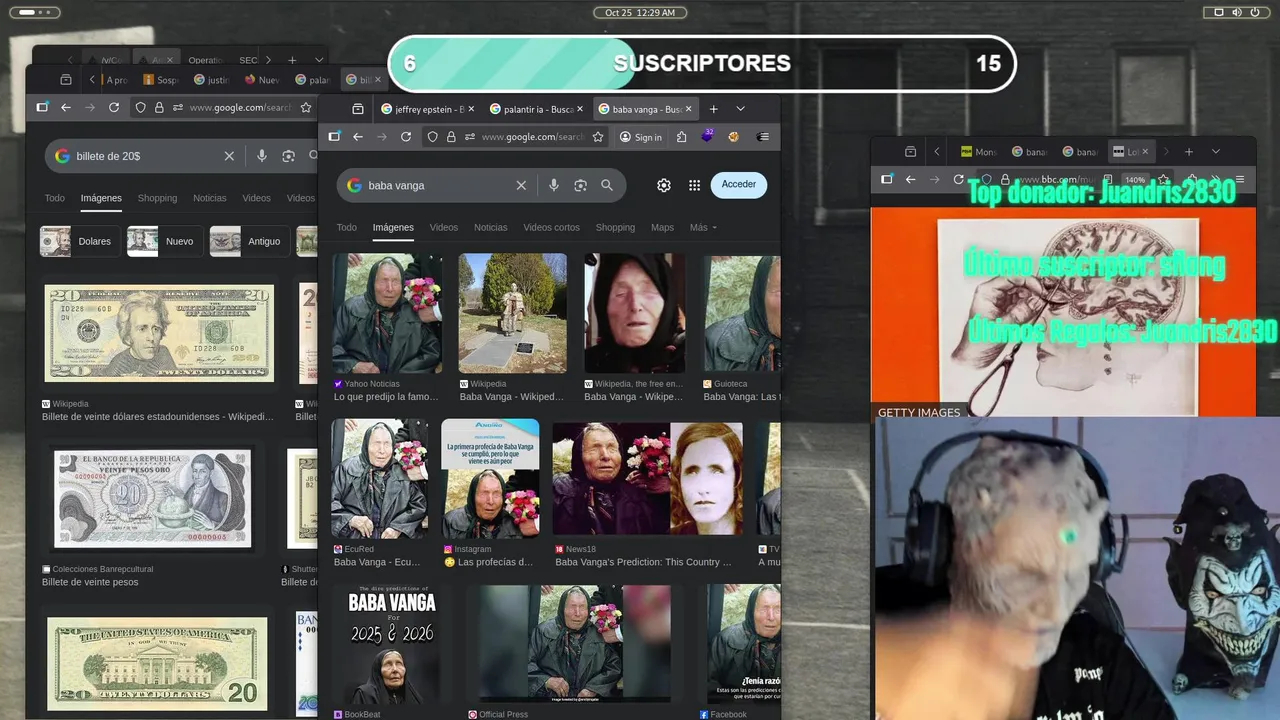Reload the billete de 20$ page
The image size is (1280, 720).
point(114,108)
